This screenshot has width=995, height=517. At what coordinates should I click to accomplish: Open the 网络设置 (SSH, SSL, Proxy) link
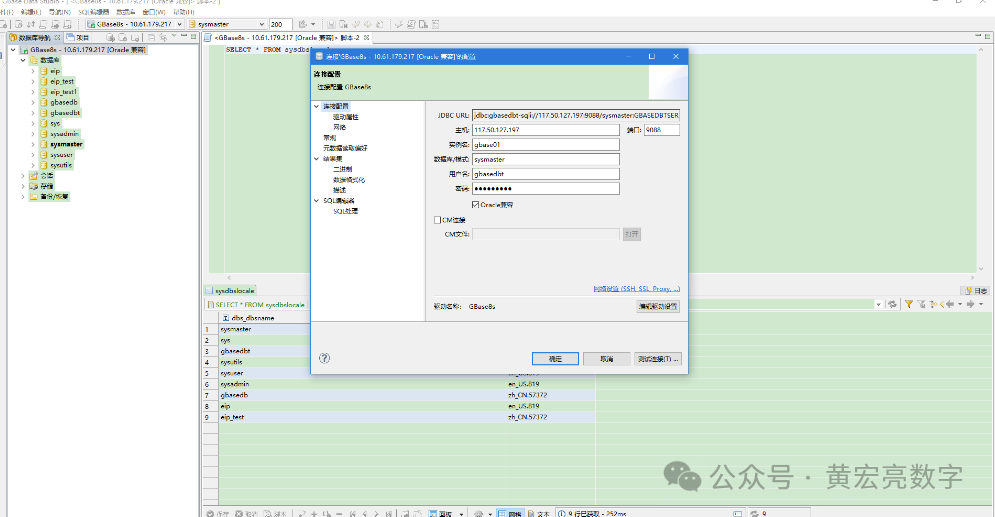coord(636,289)
